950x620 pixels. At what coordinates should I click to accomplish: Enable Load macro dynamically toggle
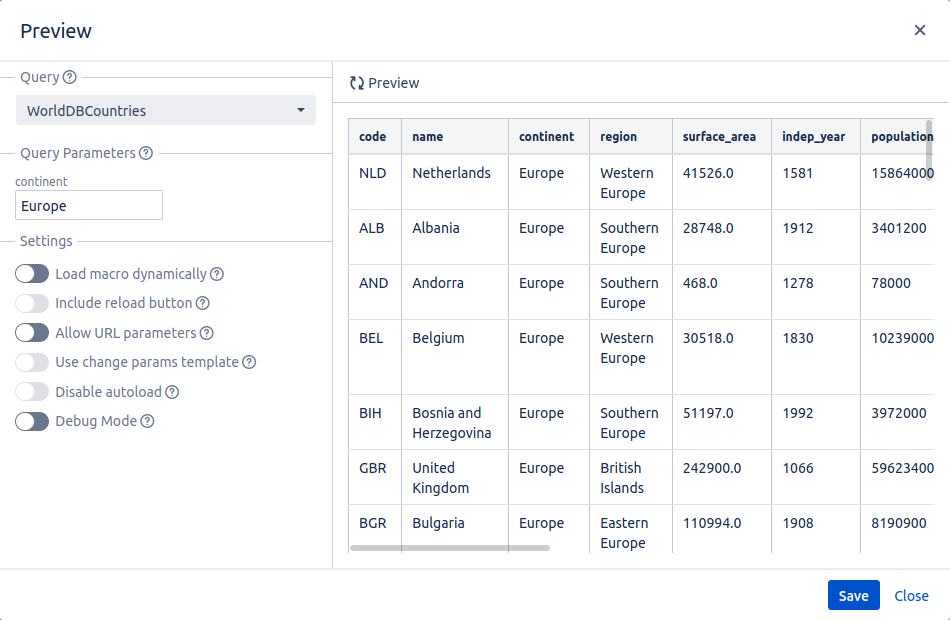tap(32, 274)
